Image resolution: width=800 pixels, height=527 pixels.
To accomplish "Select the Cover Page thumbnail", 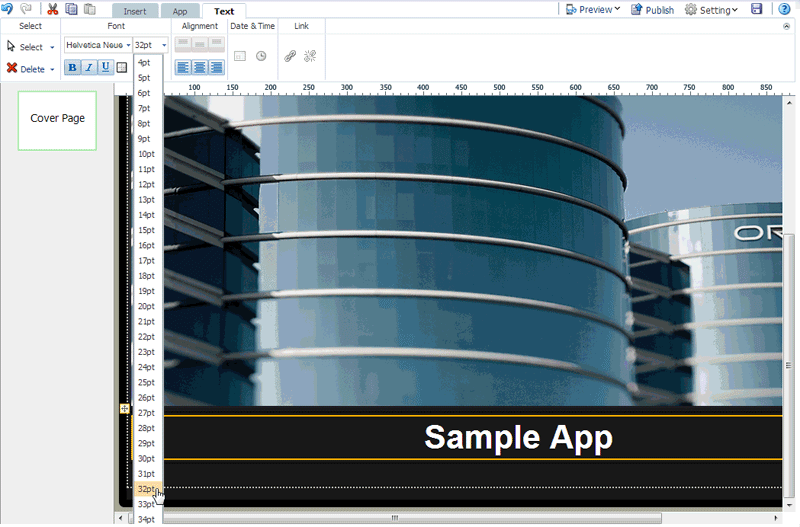I will pyautogui.click(x=57, y=120).
